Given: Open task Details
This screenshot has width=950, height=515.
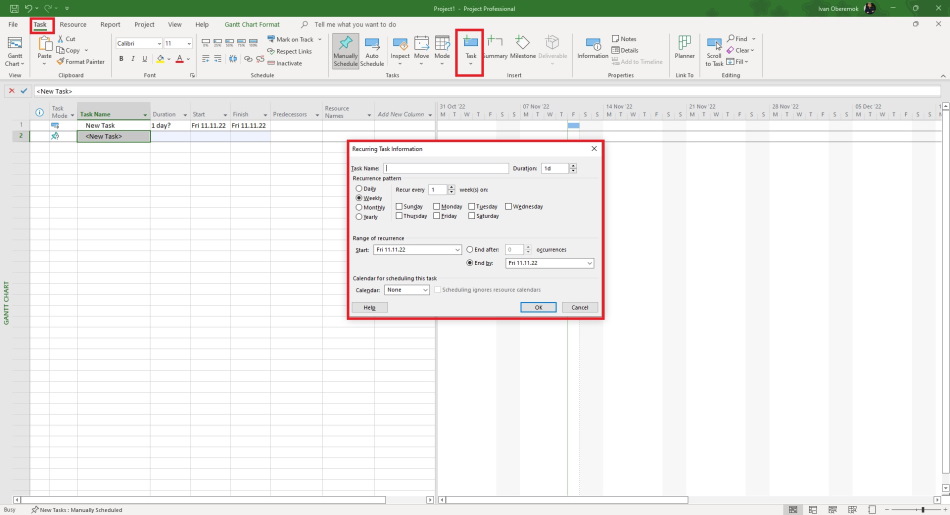Looking at the screenshot, I should pos(625,50).
